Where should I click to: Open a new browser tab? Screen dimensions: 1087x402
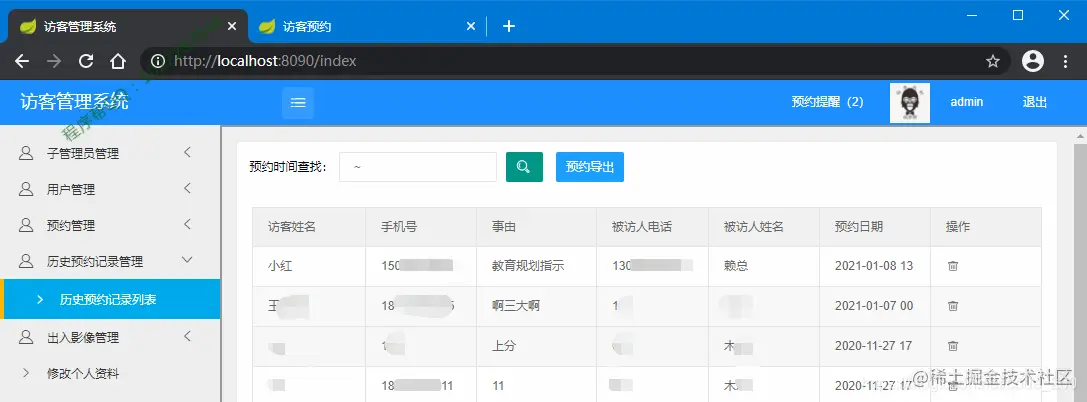pyautogui.click(x=509, y=26)
